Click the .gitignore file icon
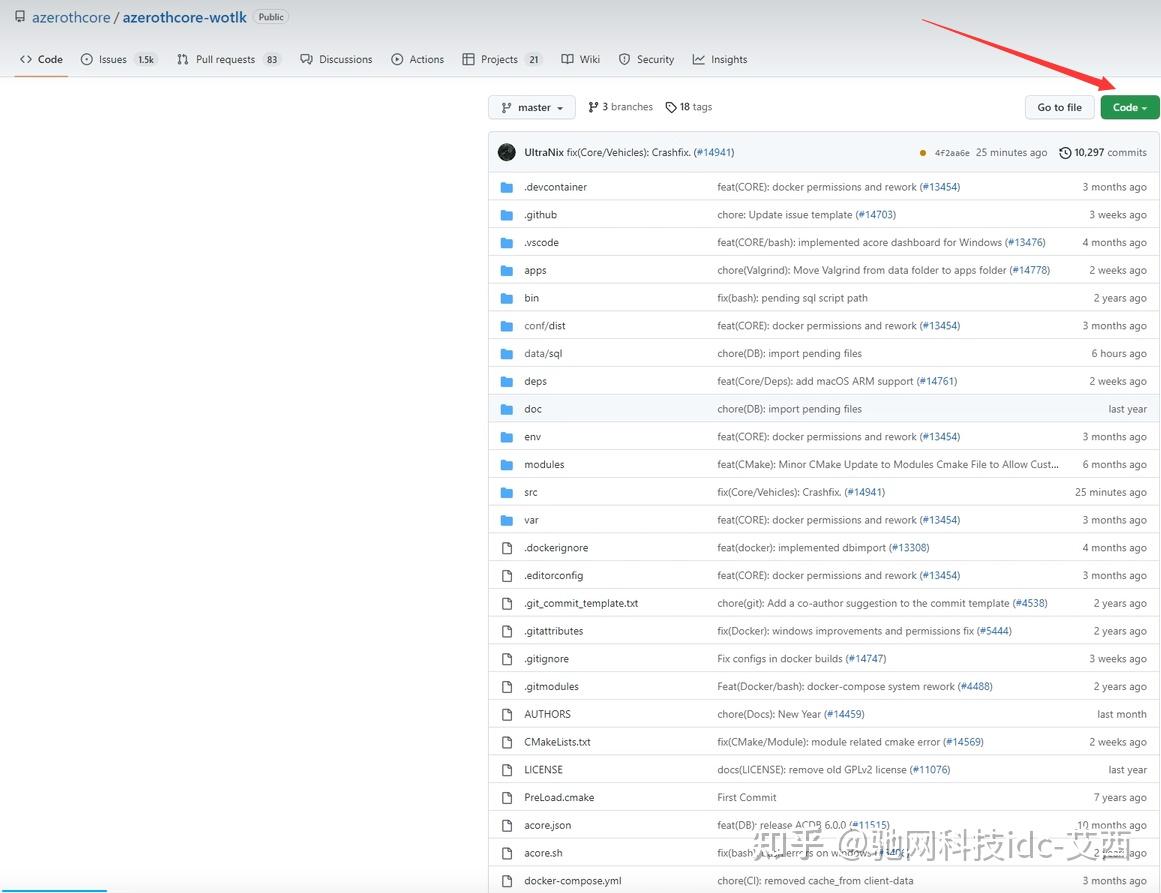1161x893 pixels. pyautogui.click(x=506, y=659)
